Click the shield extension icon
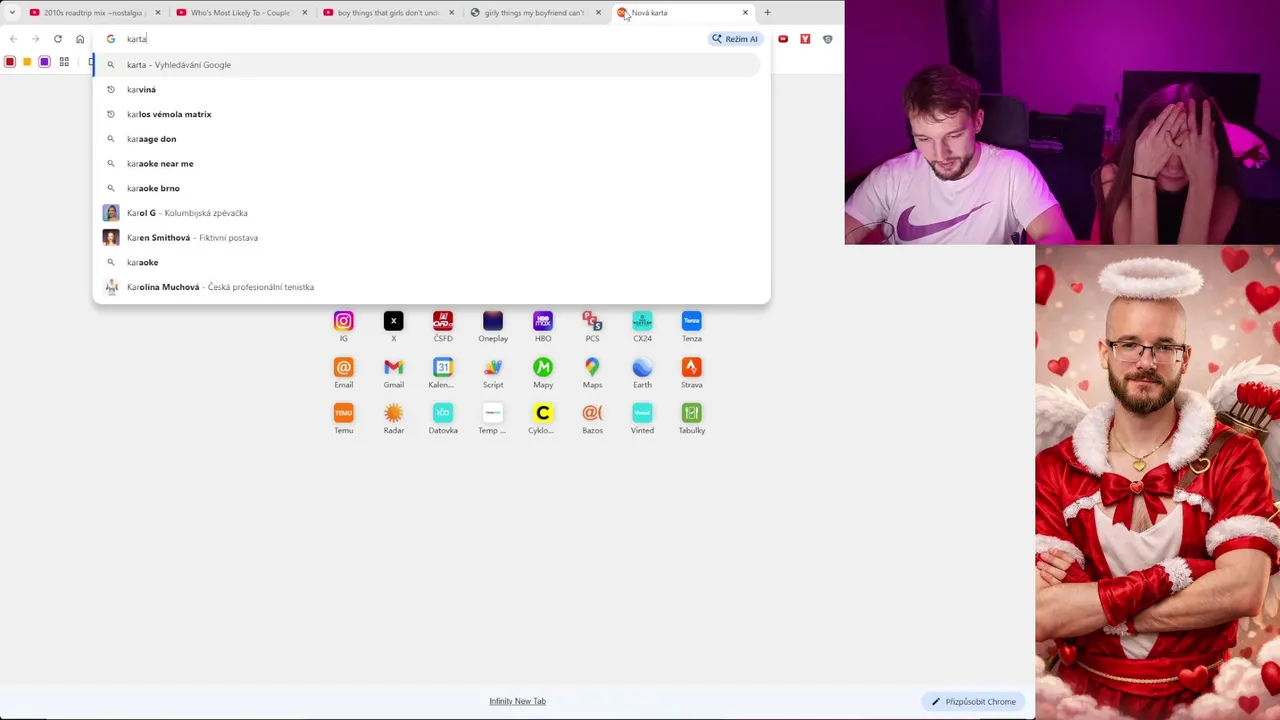 pyautogui.click(x=827, y=39)
